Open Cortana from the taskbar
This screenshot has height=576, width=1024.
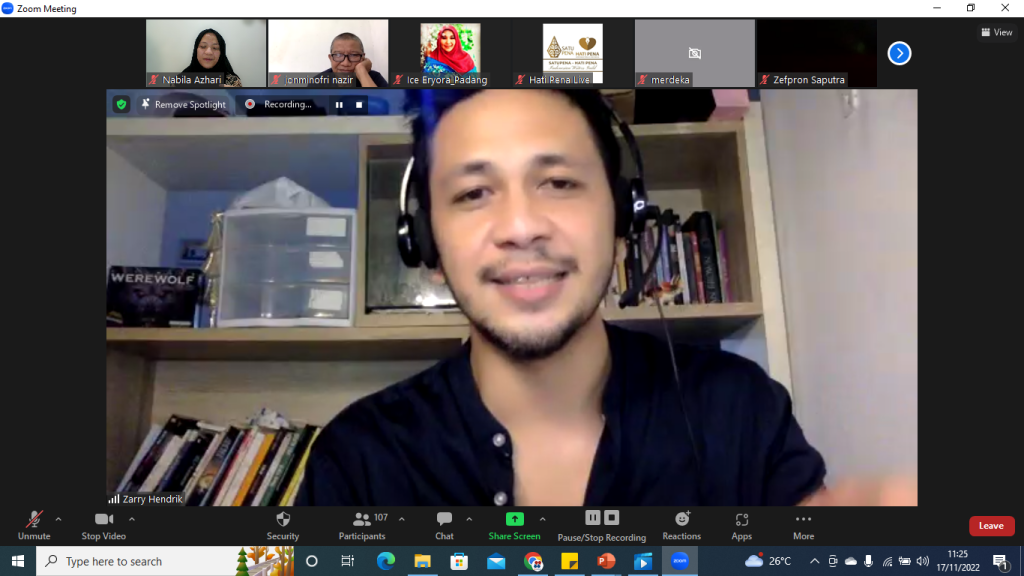312,561
